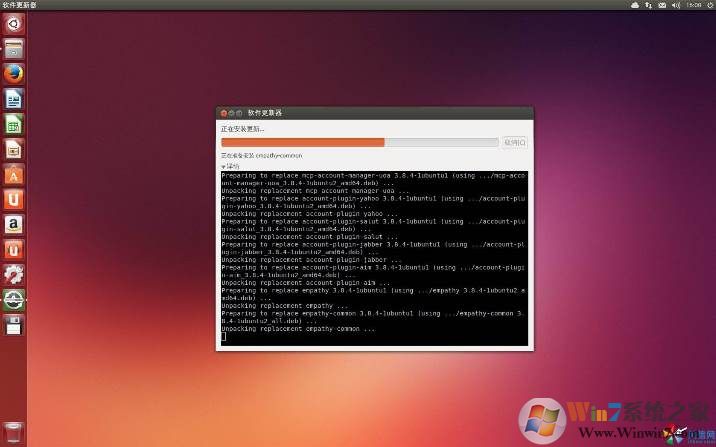Maximize the Software Updater dialog
The width and height of the screenshot is (716, 447).
click(239, 113)
